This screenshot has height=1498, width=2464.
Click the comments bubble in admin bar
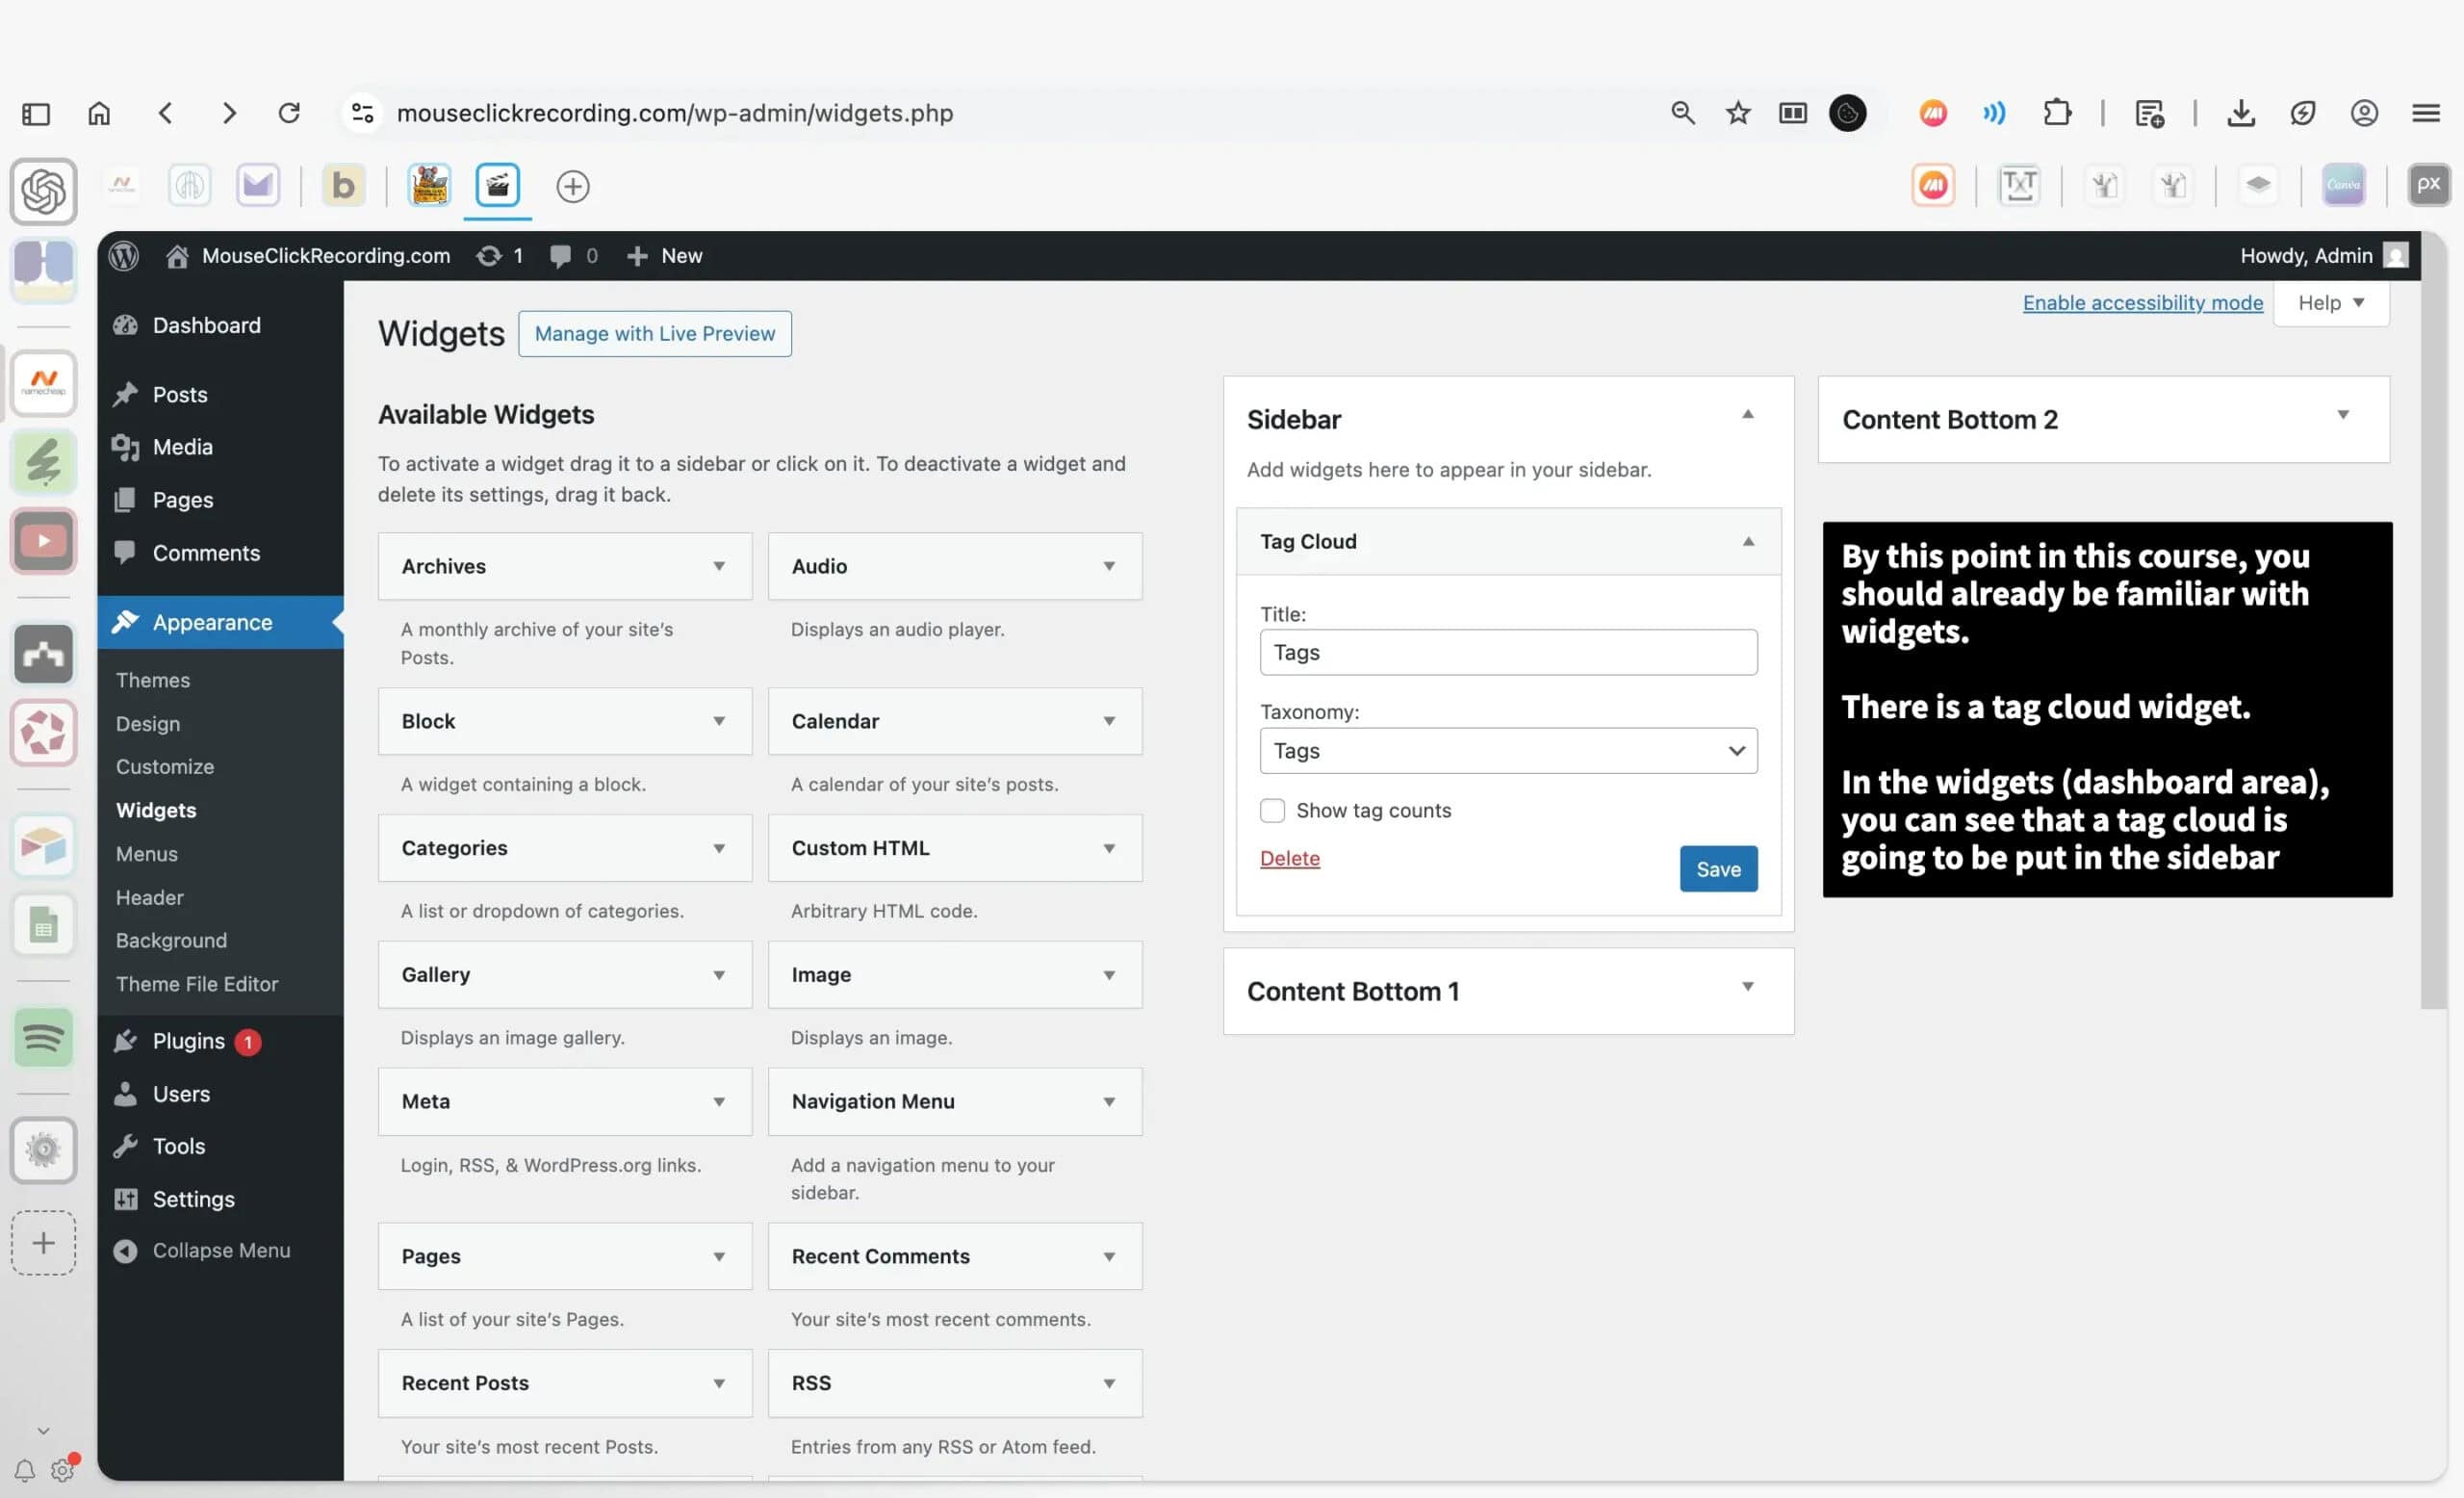(x=560, y=255)
